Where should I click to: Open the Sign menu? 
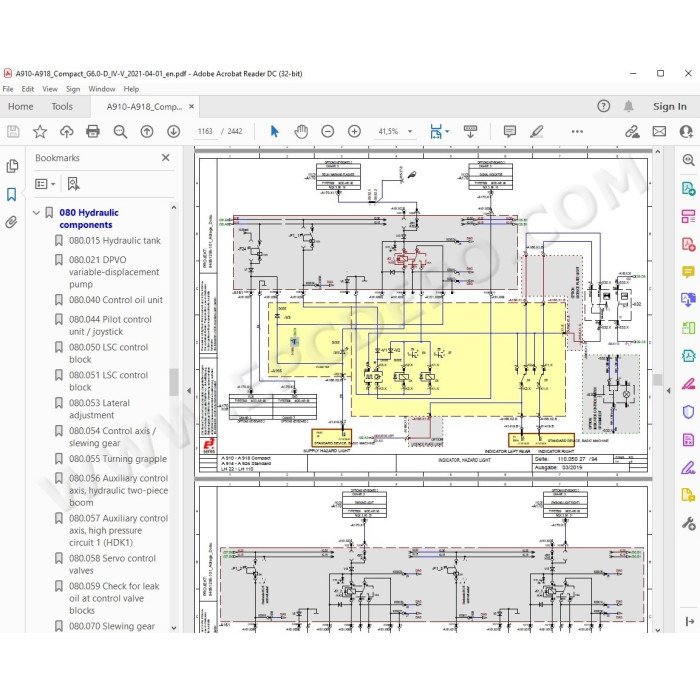[73, 89]
